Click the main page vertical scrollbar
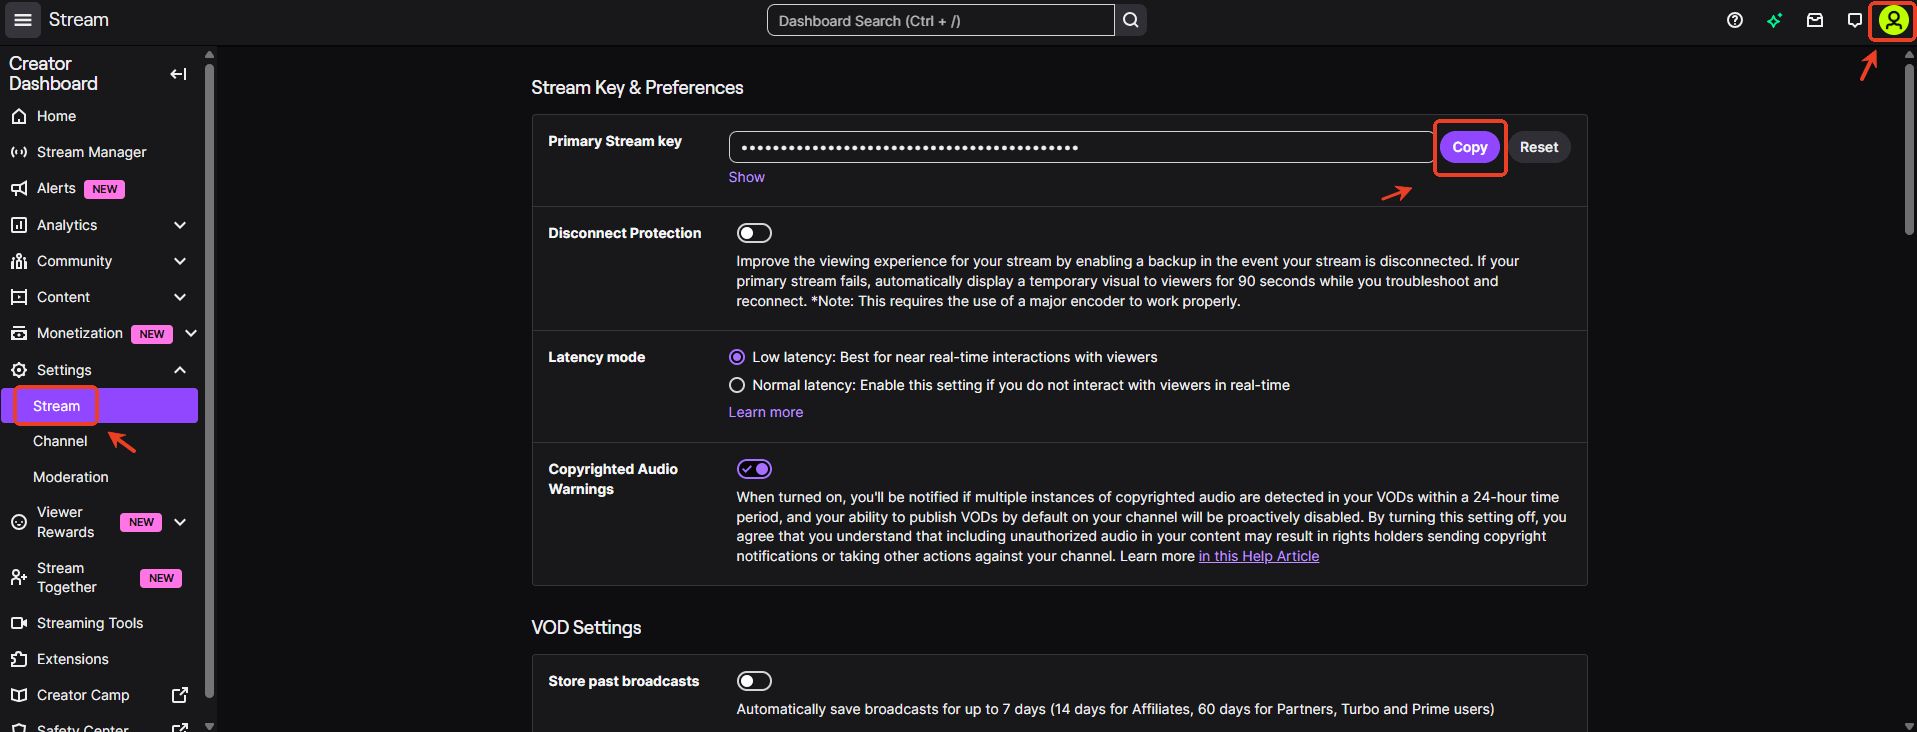The height and width of the screenshot is (732, 1917). pyautogui.click(x=1908, y=150)
